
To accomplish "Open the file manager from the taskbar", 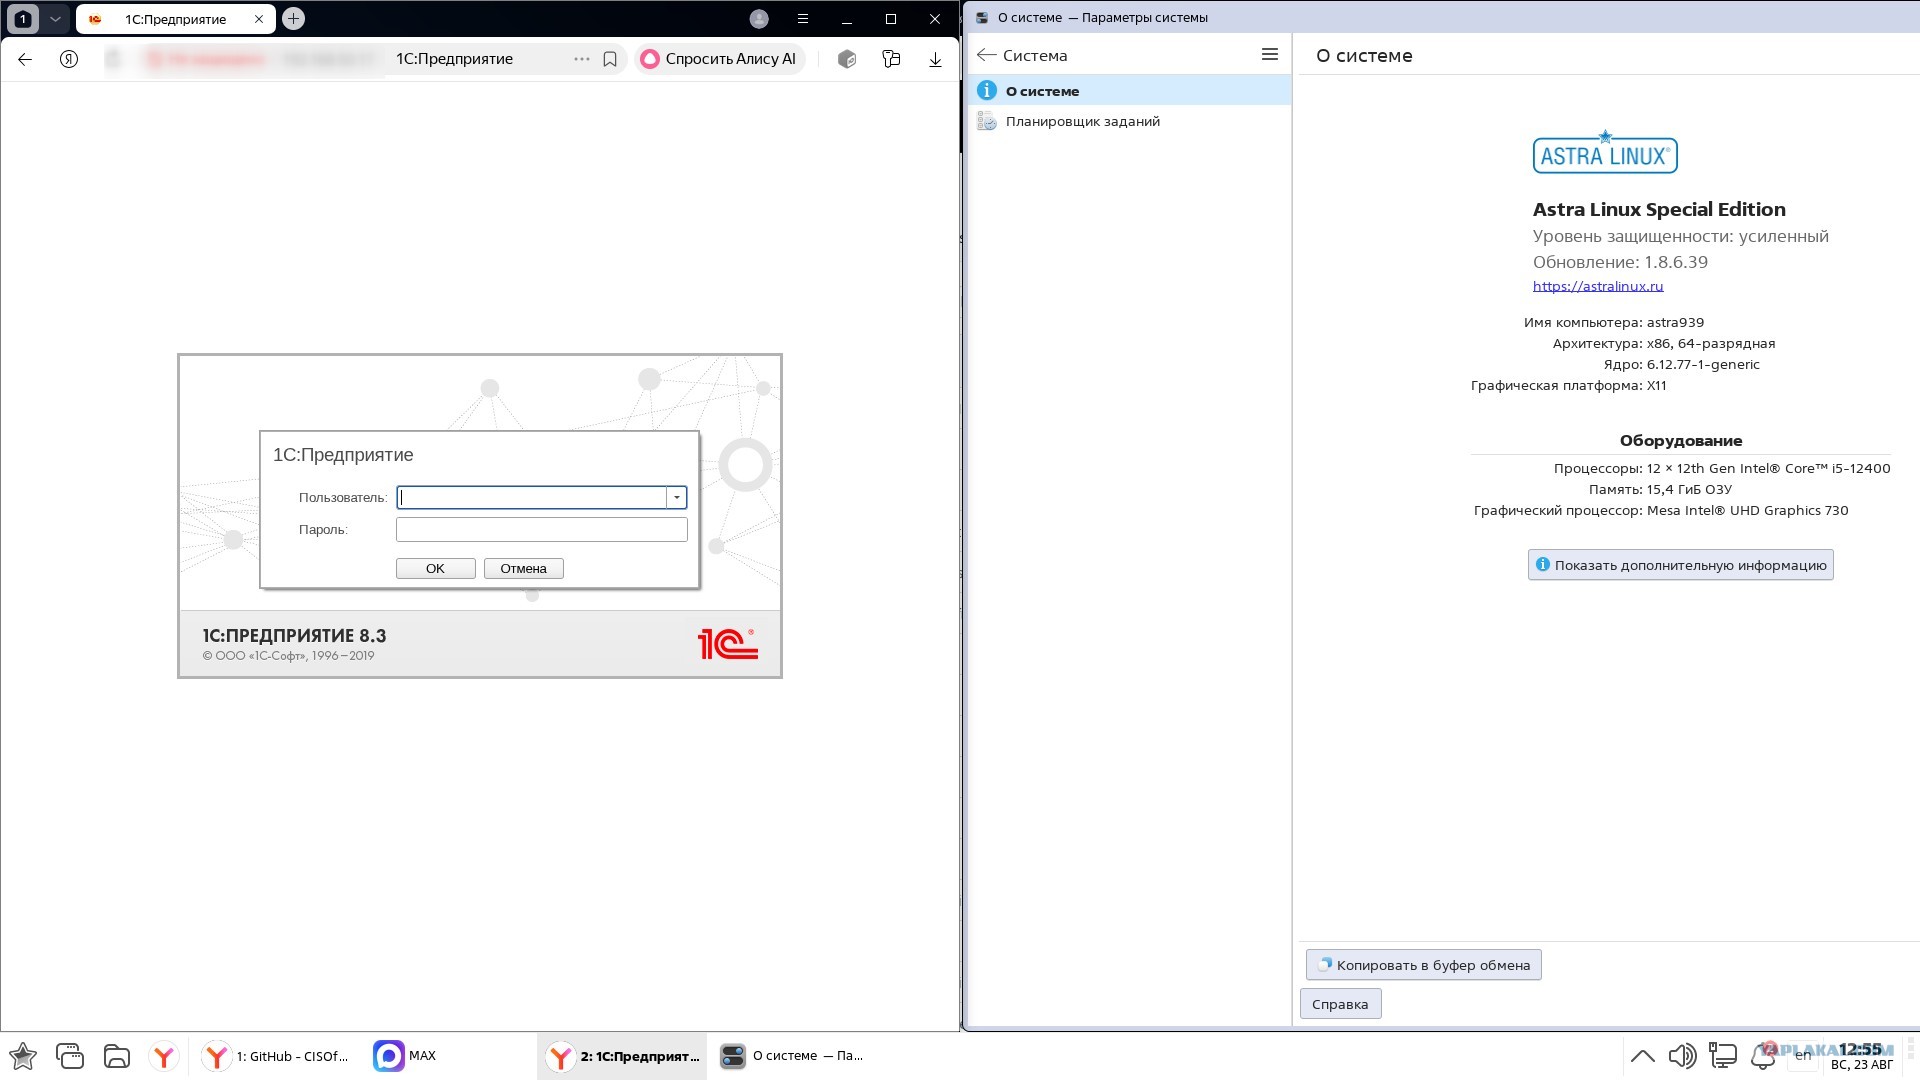I will click(x=117, y=1056).
